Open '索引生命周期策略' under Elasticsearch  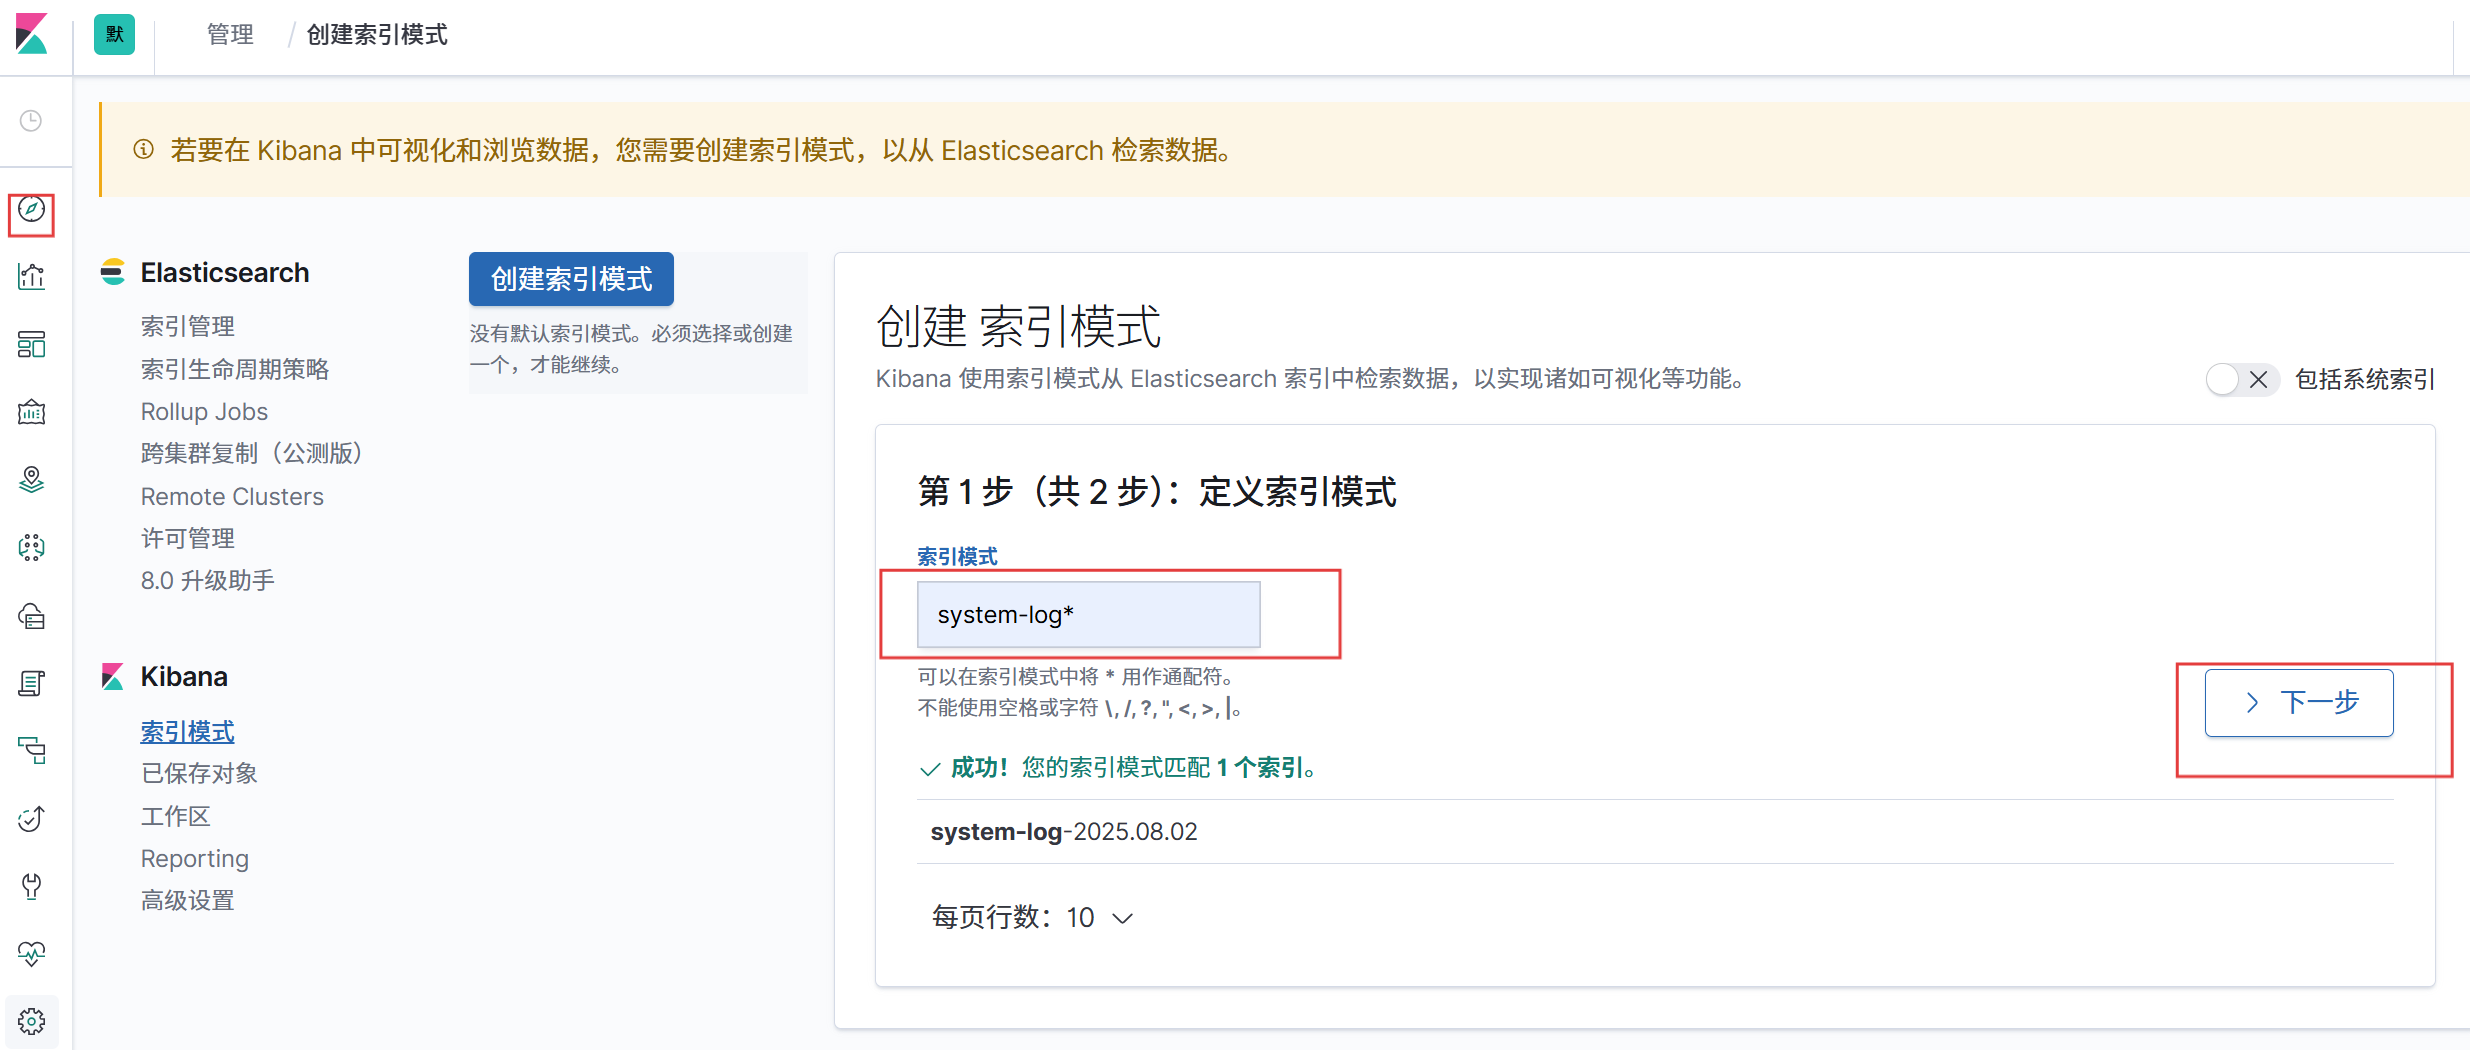pyautogui.click(x=235, y=369)
